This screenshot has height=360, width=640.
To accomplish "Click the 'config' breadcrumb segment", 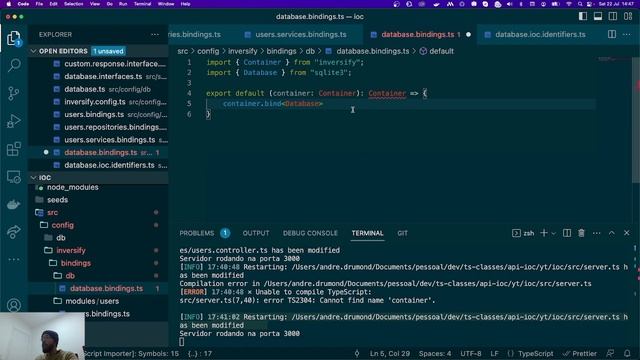I will 208,51.
